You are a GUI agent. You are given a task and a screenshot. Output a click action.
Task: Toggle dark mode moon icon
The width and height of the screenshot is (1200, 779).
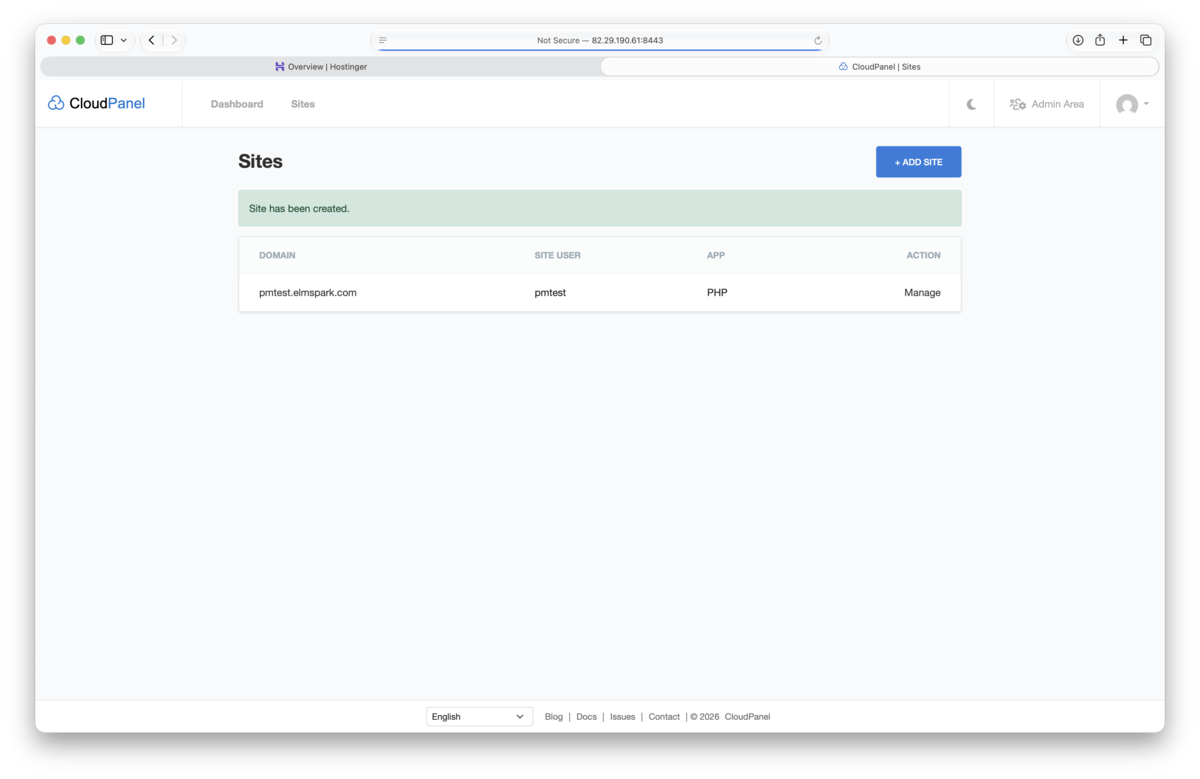[x=971, y=104]
